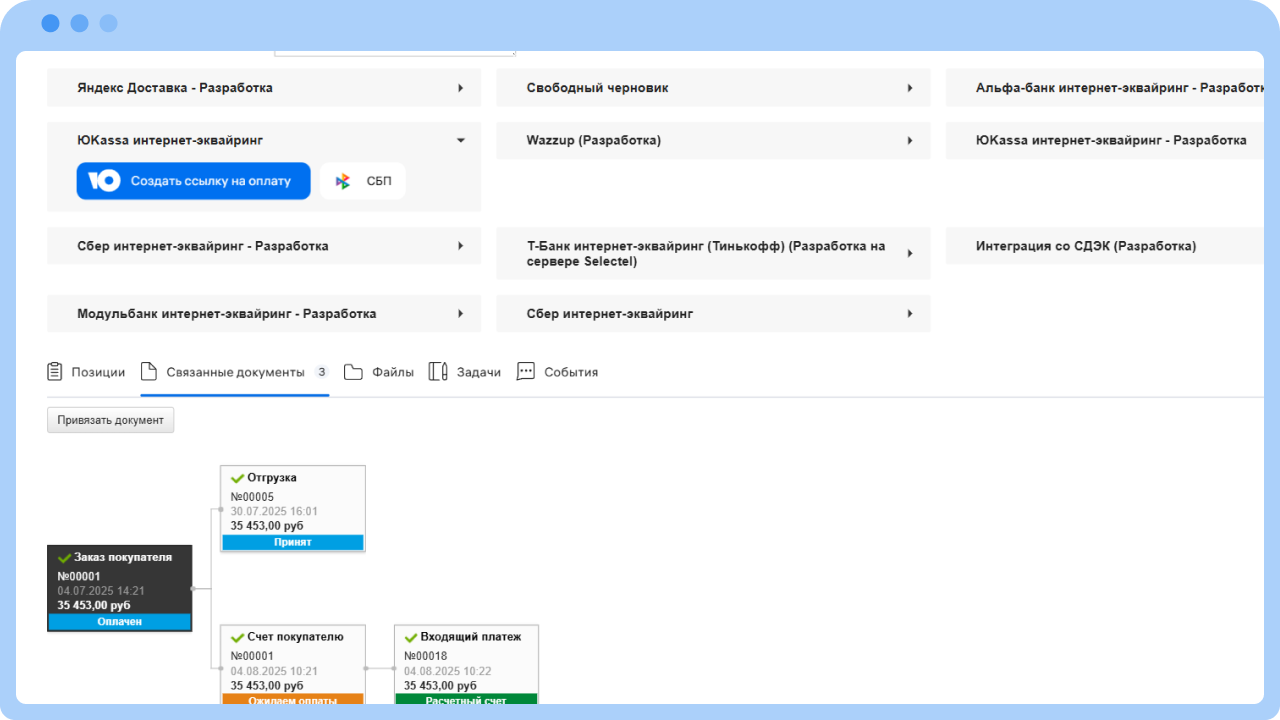
Task: Show the События tab
Action: point(557,372)
